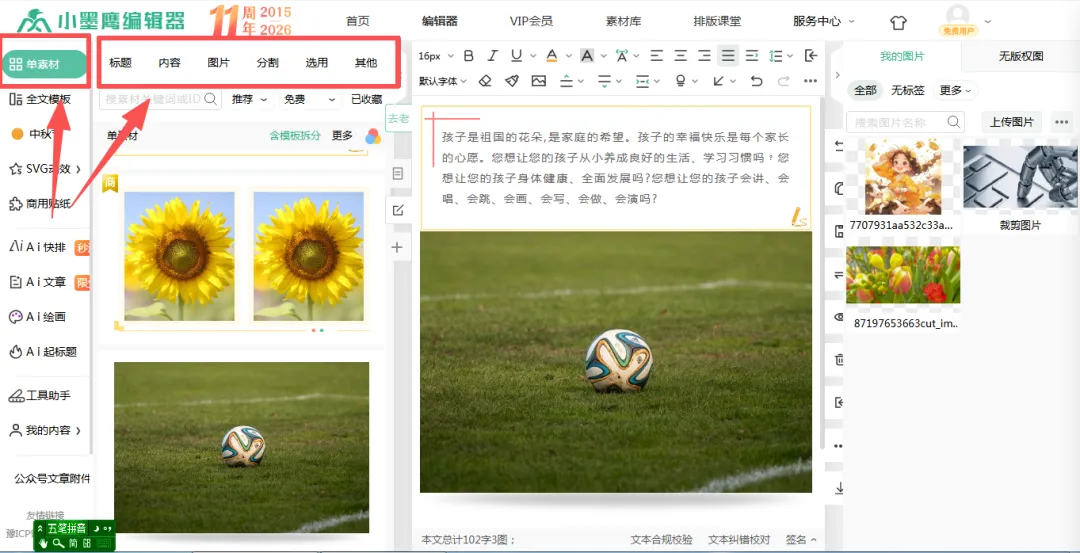
Task: Select the format painter brush icon
Action: tap(511, 81)
